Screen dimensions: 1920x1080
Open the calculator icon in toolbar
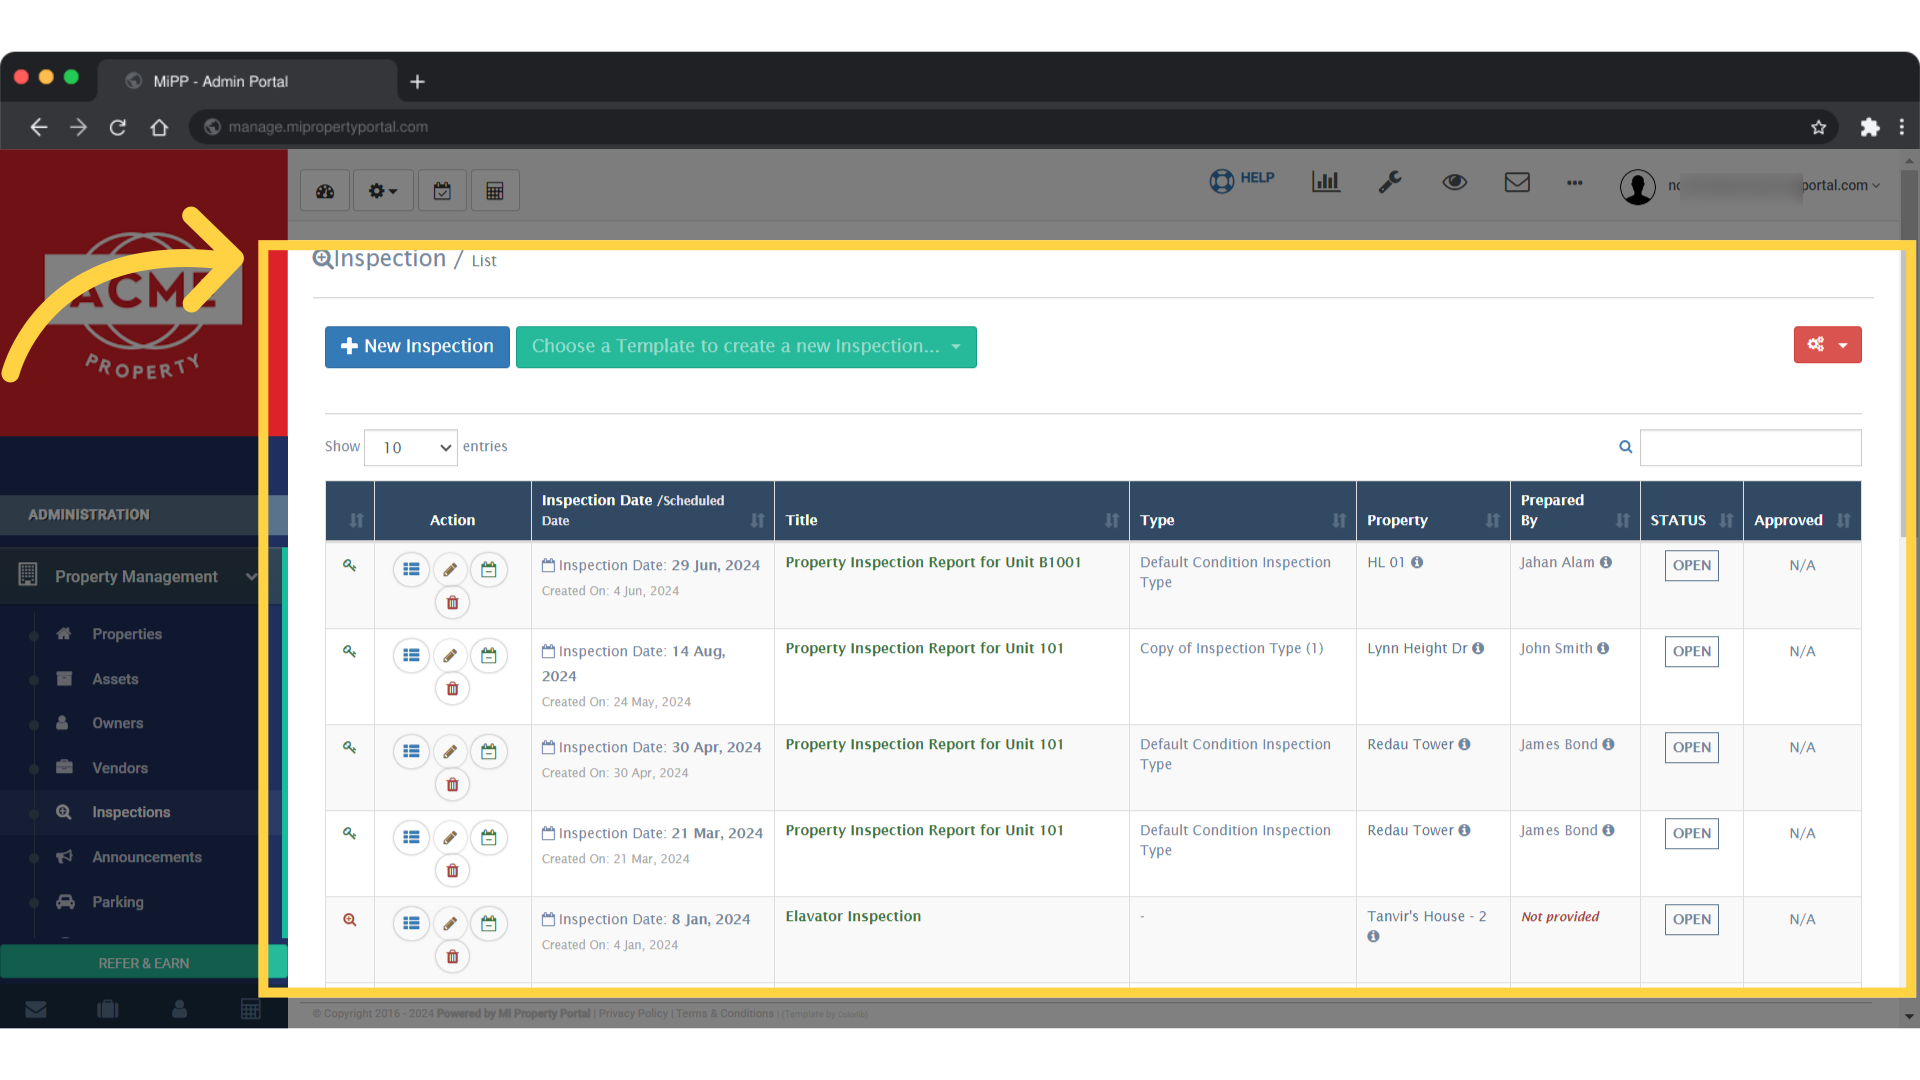coord(495,191)
